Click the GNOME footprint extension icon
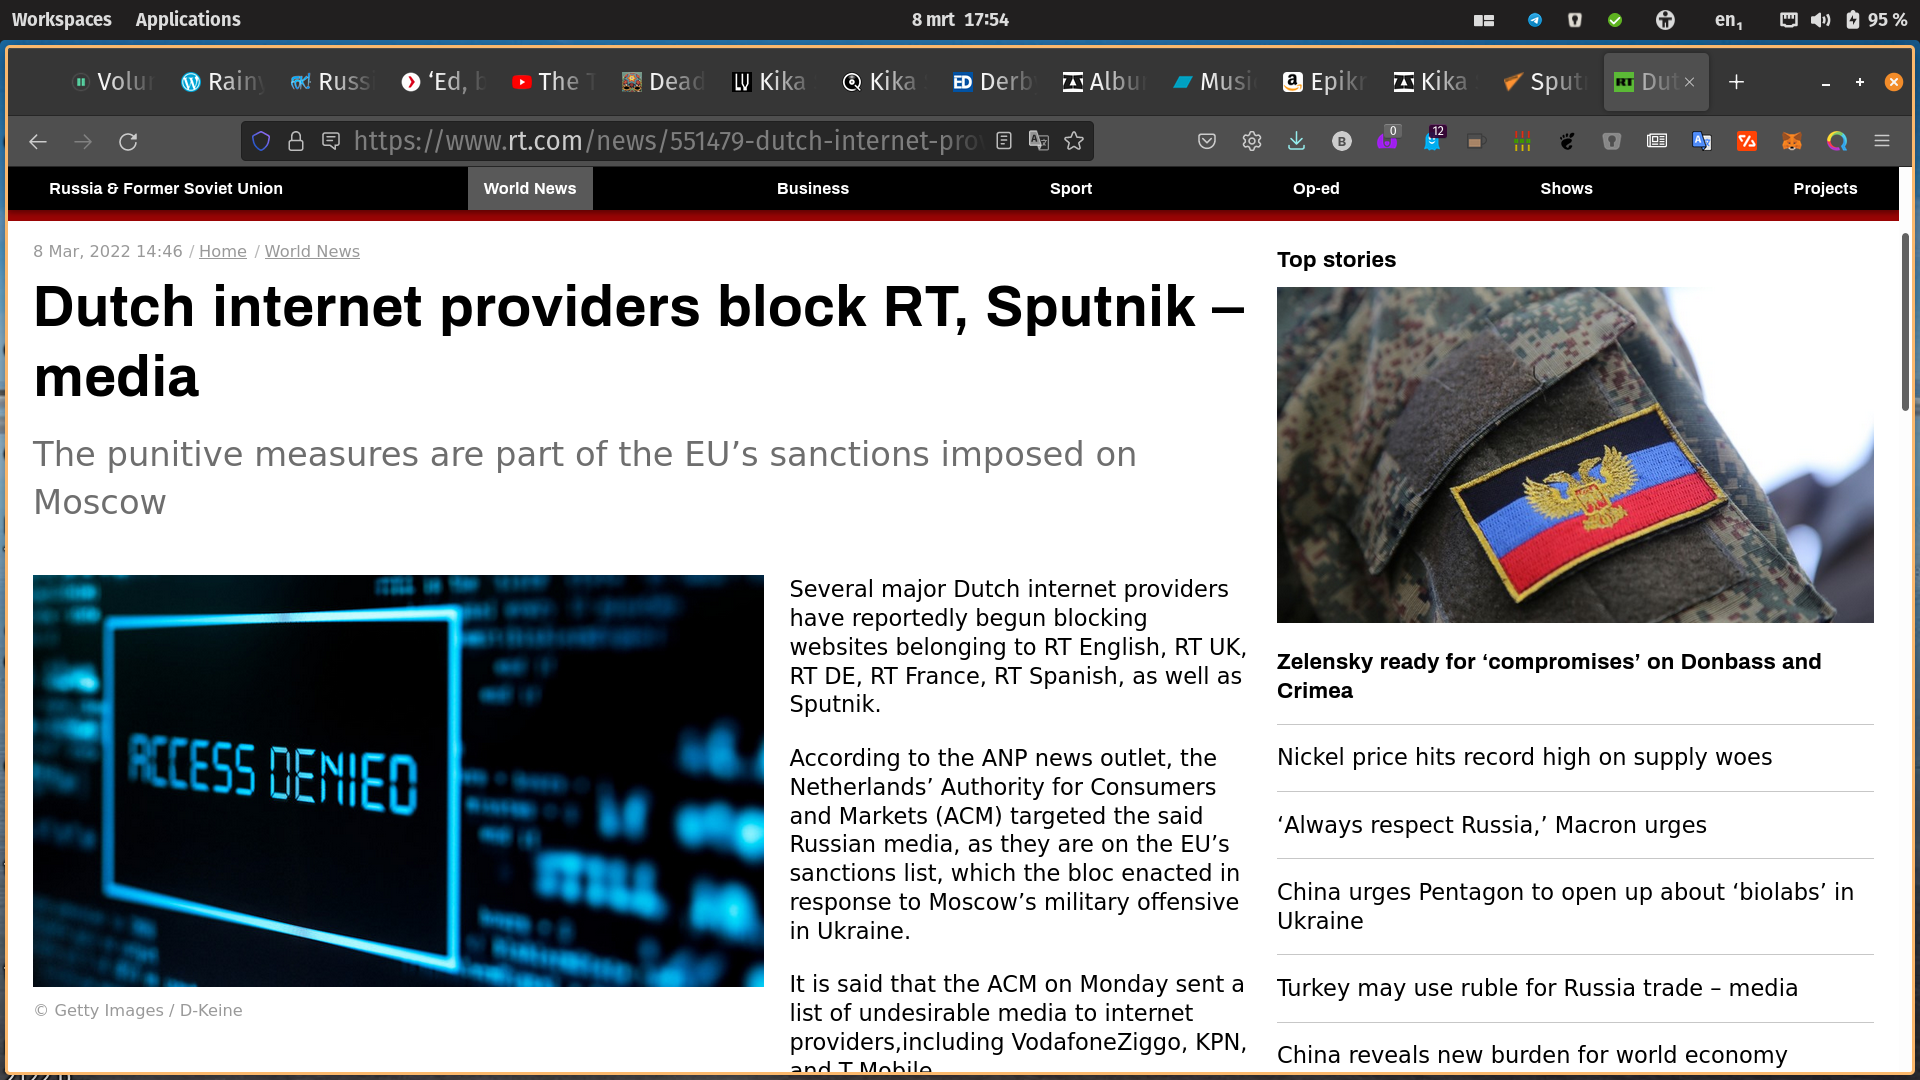This screenshot has width=1920, height=1080. (1567, 142)
